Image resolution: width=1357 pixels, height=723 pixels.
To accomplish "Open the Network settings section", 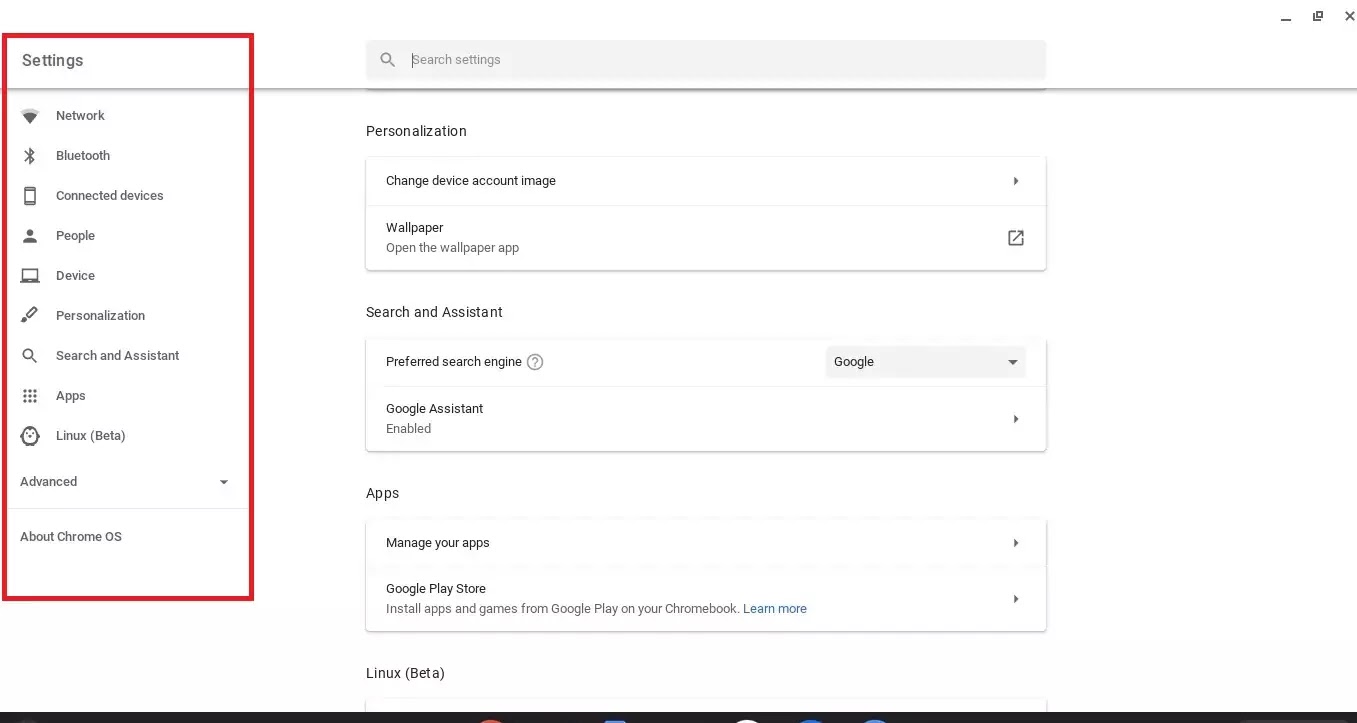I will (80, 116).
